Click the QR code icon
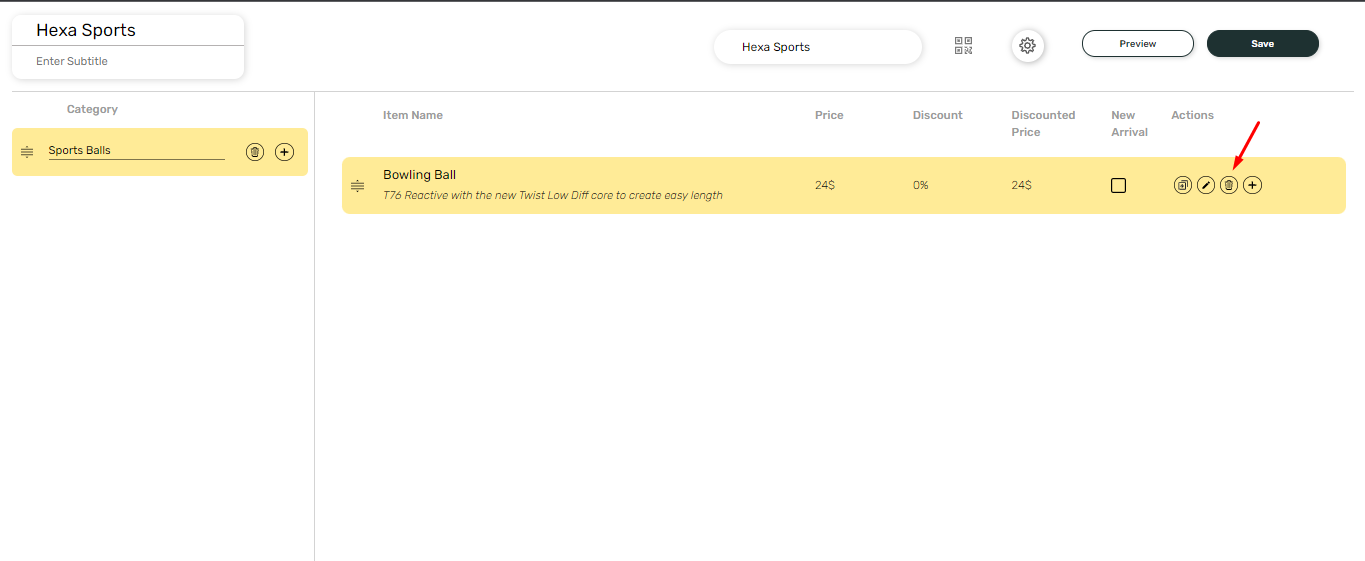Screen dimensions: 1365x561 coord(963,46)
